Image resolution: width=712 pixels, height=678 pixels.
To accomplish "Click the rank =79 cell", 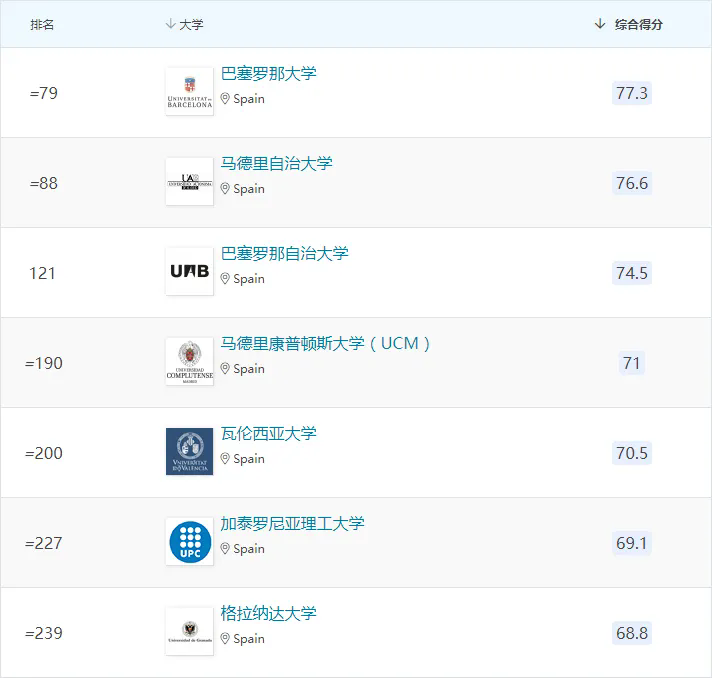I will 44,93.
